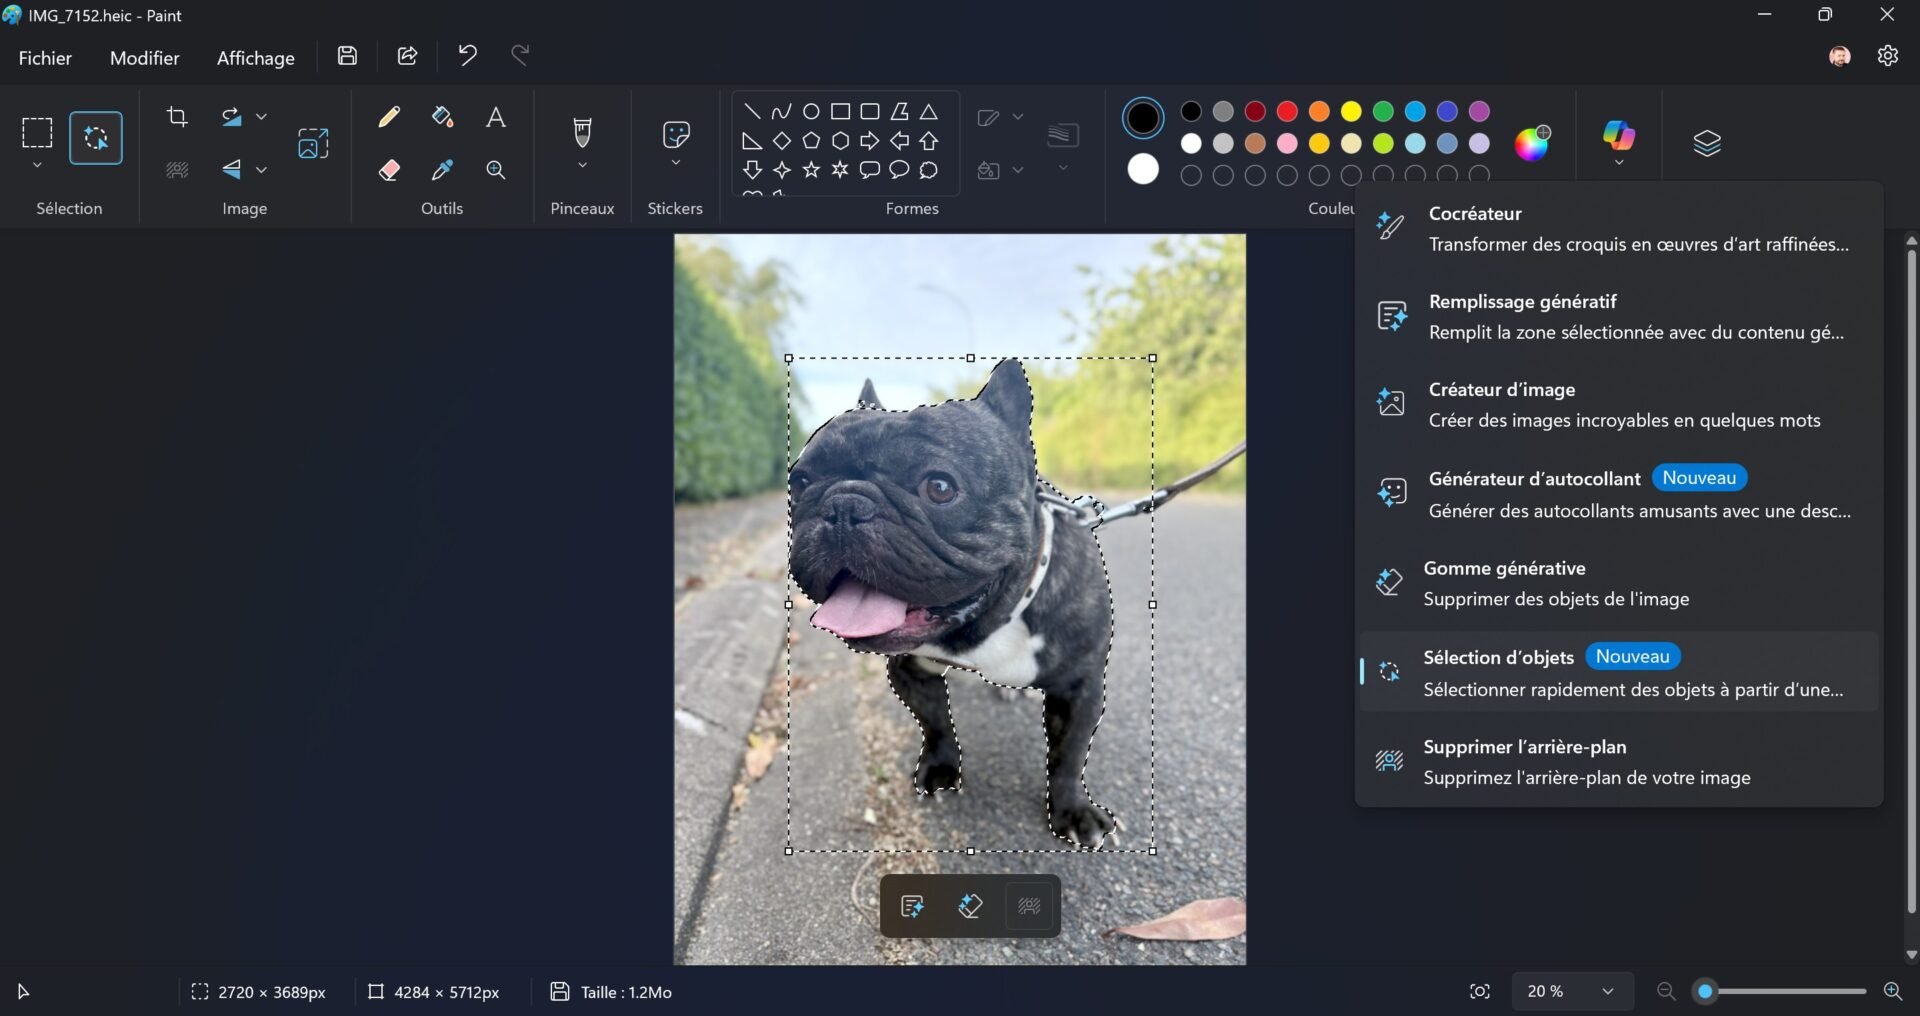Screen dimensions: 1920x1016
Task: Click the fit to window icon
Action: pos(1480,991)
